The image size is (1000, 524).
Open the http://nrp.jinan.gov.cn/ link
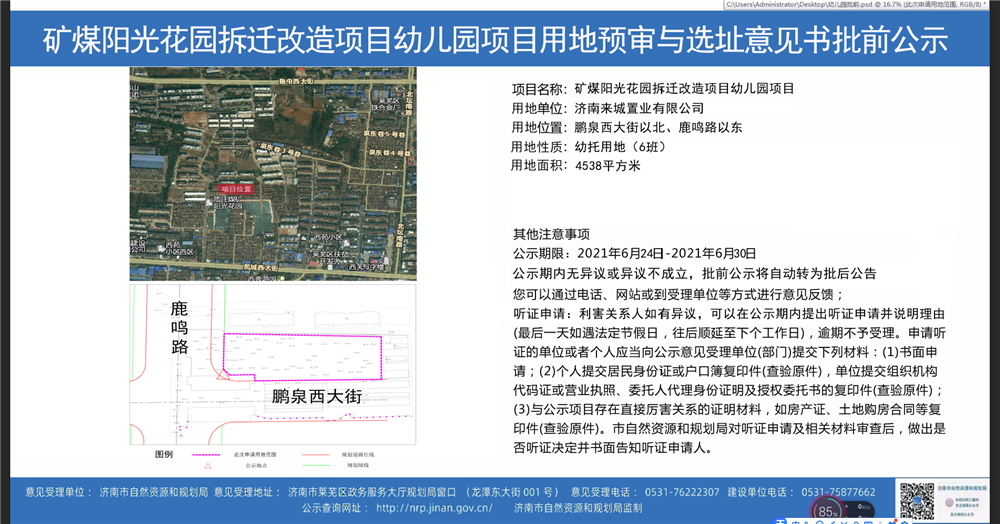pyautogui.click(x=434, y=508)
